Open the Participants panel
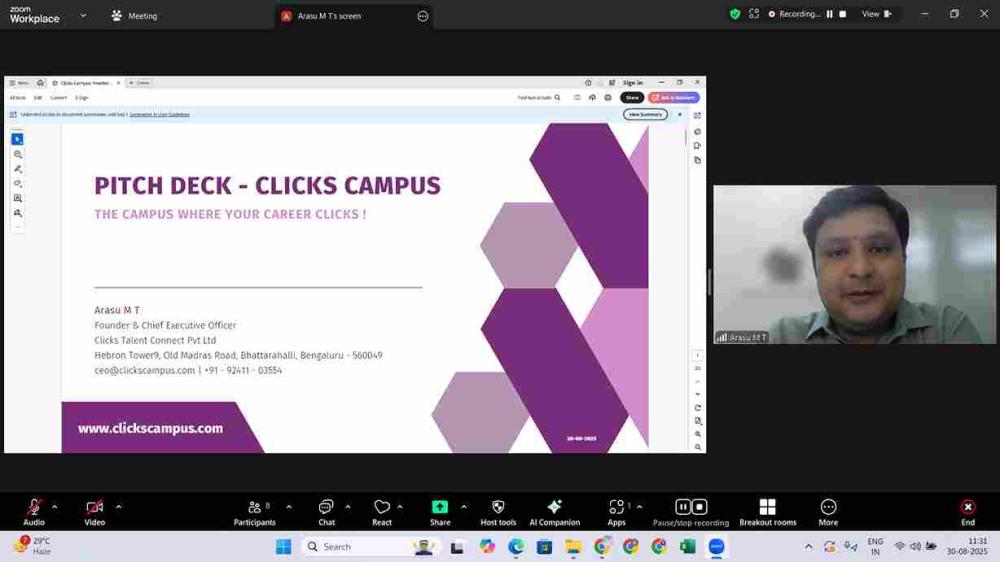Image resolution: width=1000 pixels, height=562 pixels. pyautogui.click(x=255, y=511)
